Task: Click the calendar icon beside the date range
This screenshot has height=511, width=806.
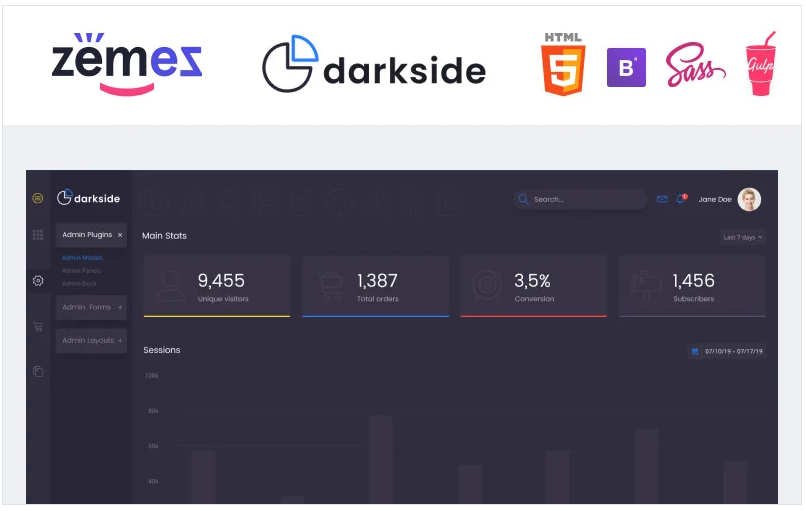Action: (695, 352)
